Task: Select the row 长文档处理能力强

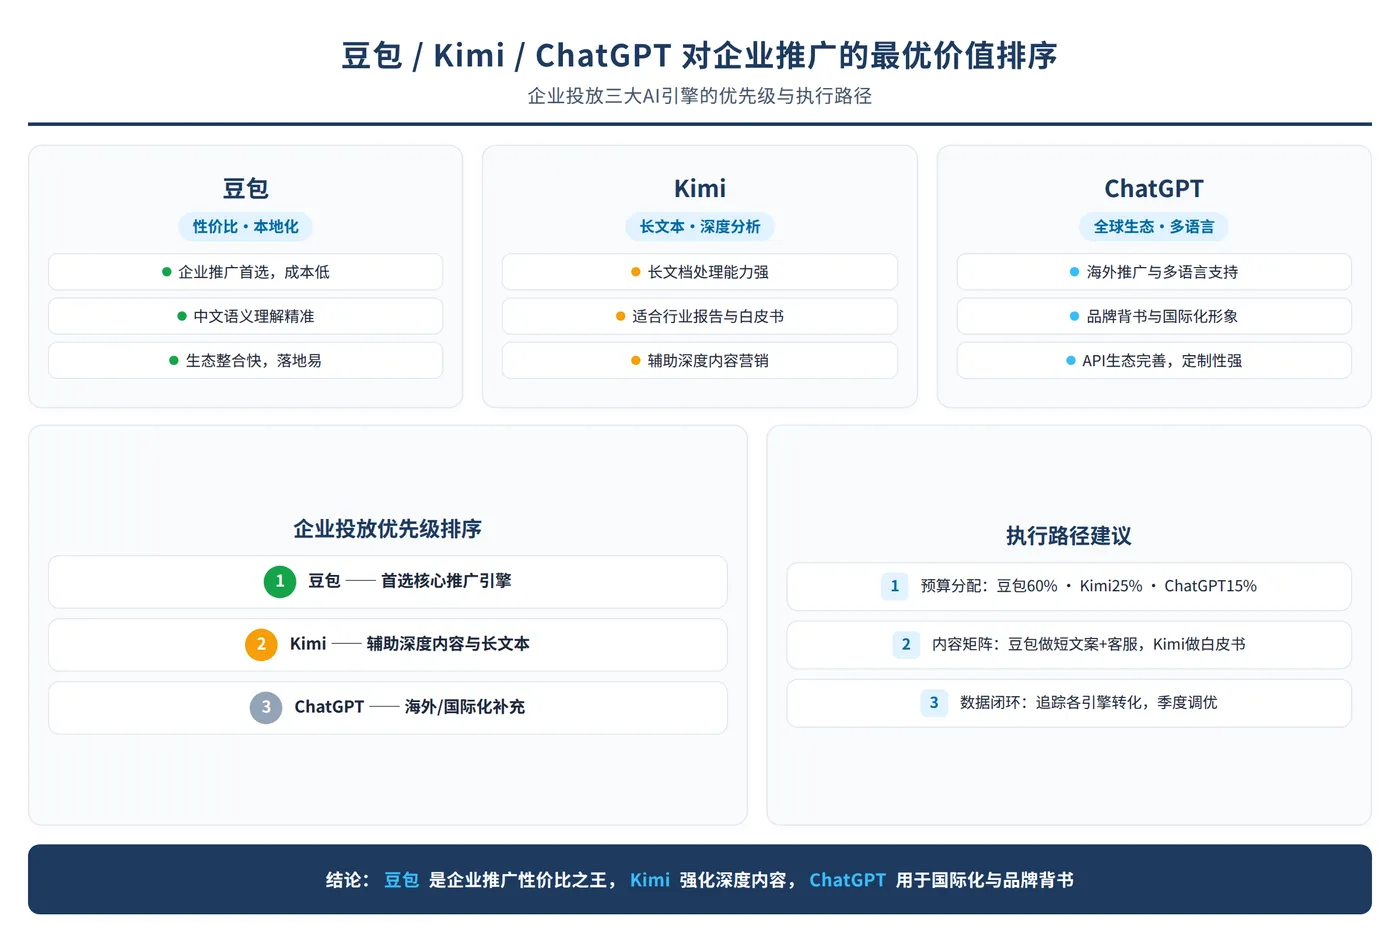Action: 700,272
